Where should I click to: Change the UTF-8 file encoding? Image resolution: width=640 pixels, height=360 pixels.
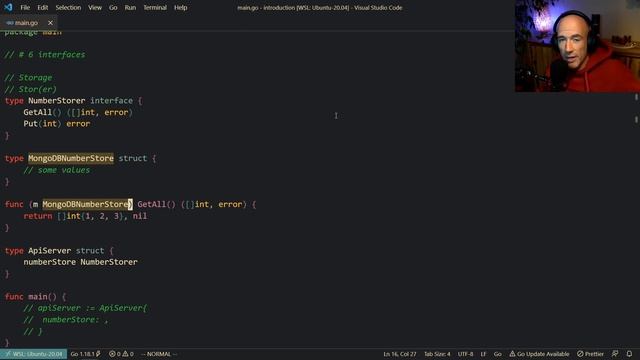pos(465,354)
